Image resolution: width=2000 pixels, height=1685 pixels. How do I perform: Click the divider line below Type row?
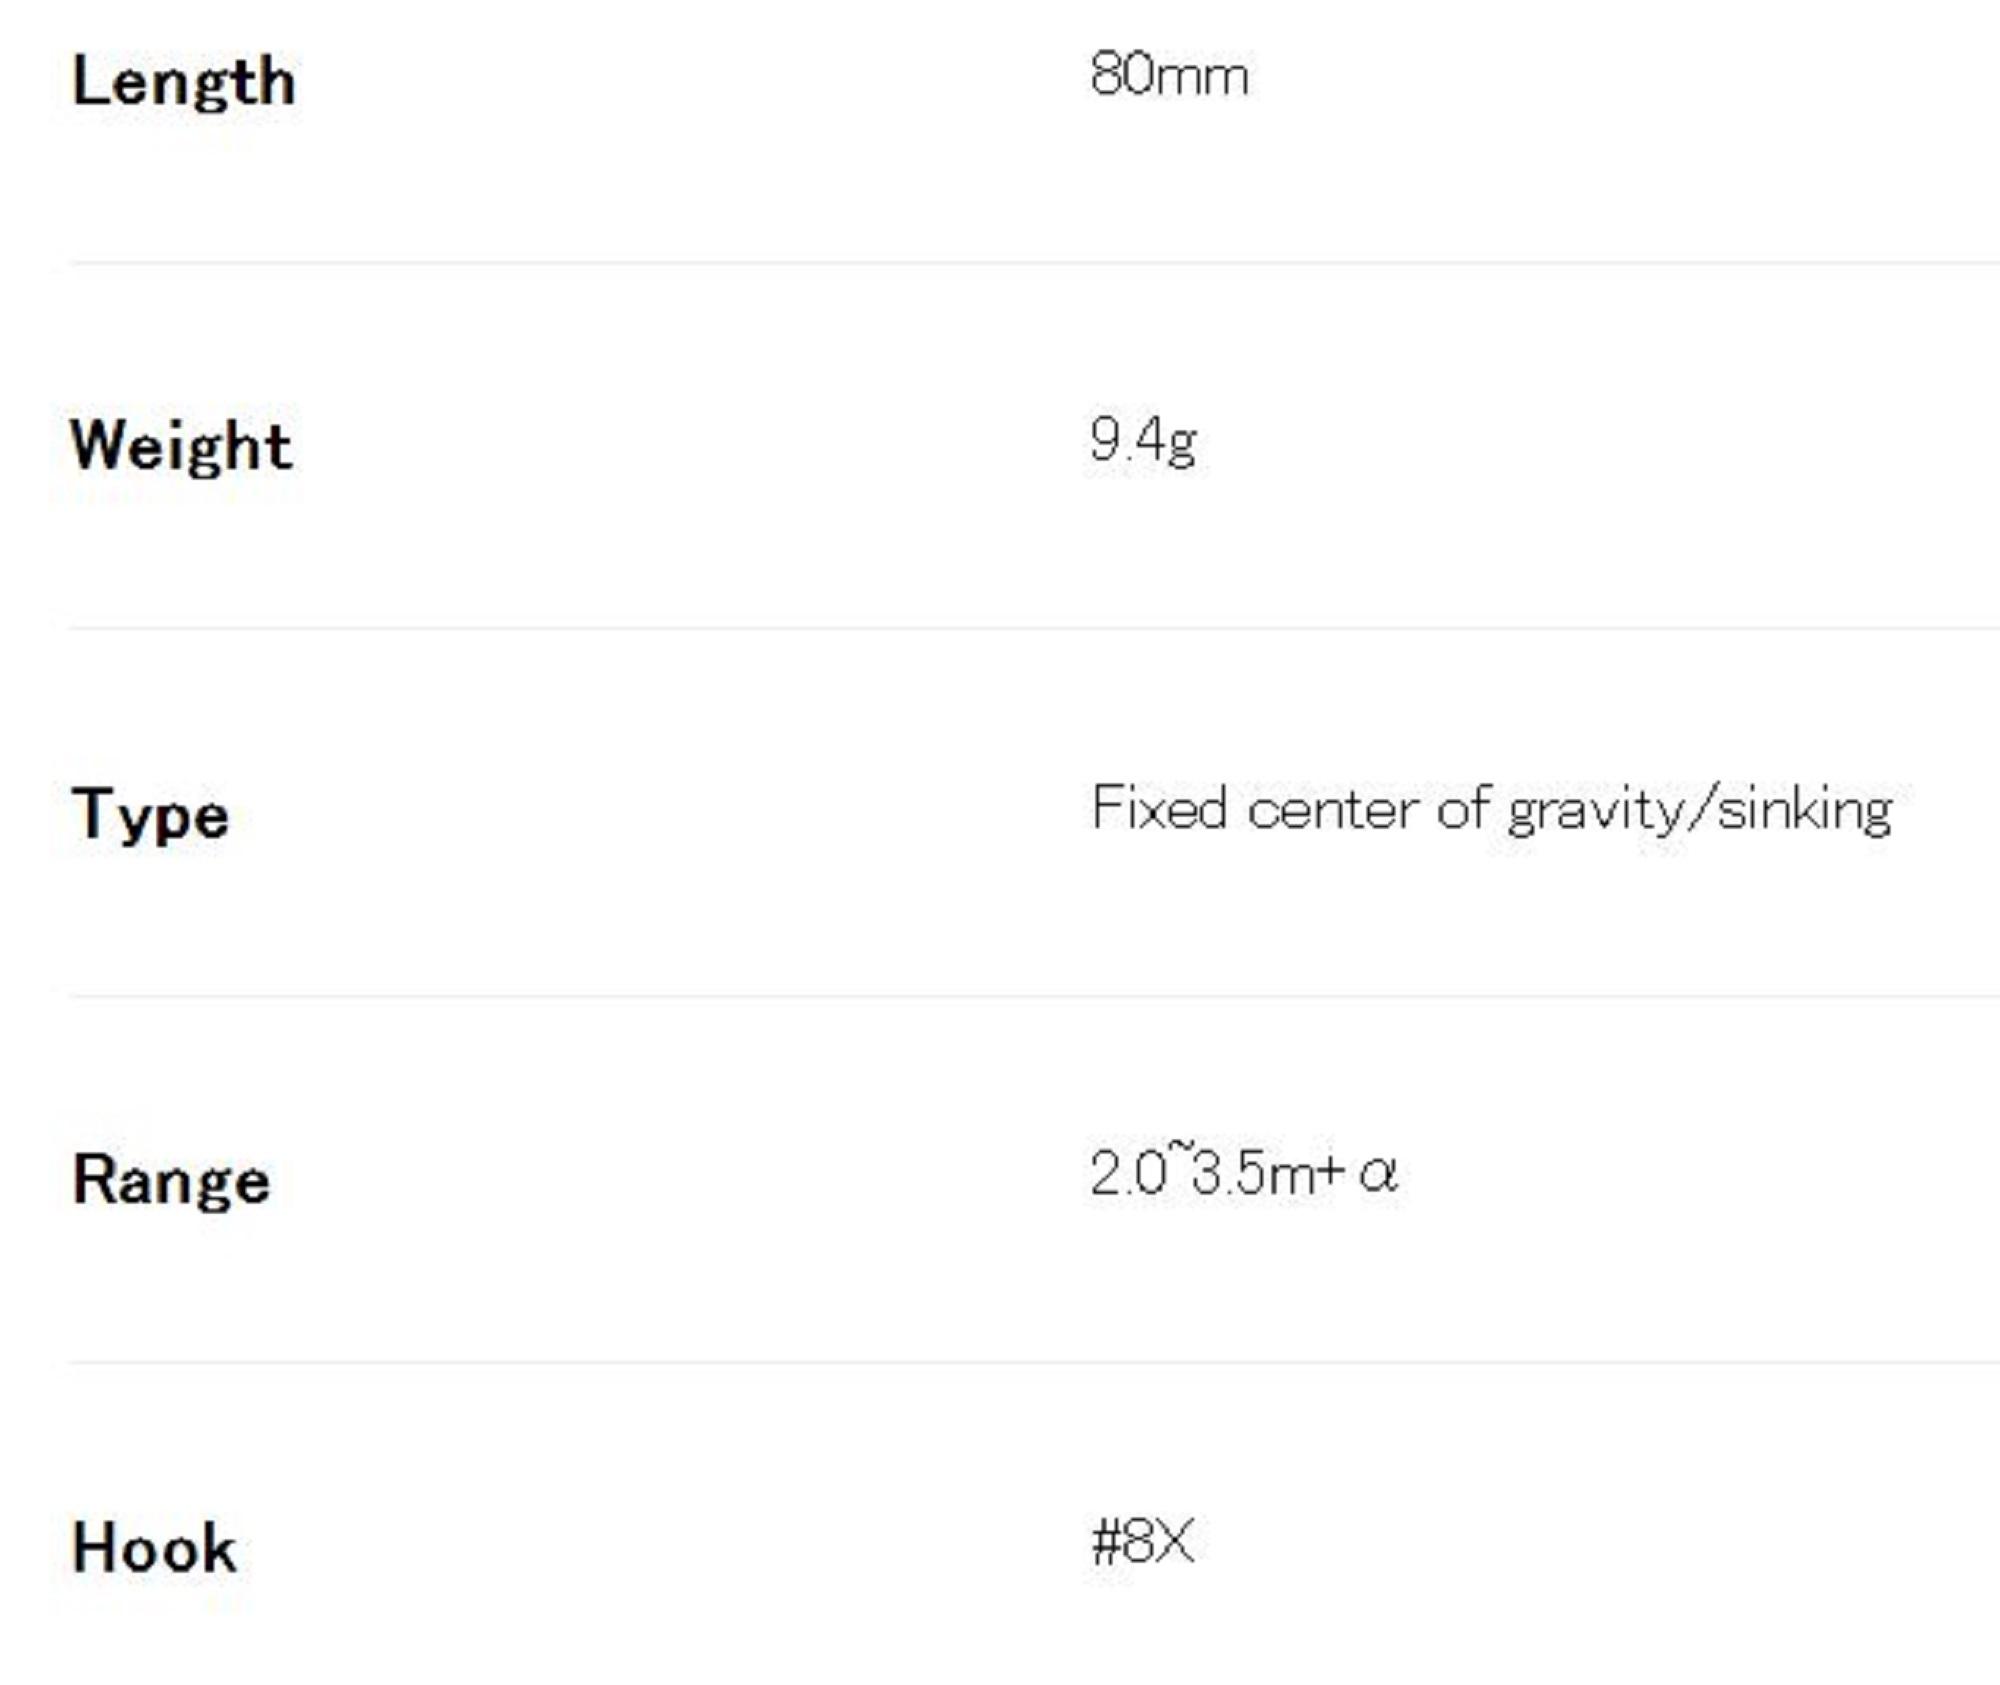1000,996
